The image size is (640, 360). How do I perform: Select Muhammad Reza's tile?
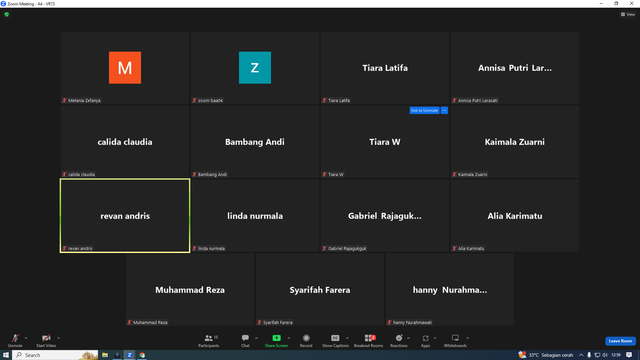tap(190, 289)
